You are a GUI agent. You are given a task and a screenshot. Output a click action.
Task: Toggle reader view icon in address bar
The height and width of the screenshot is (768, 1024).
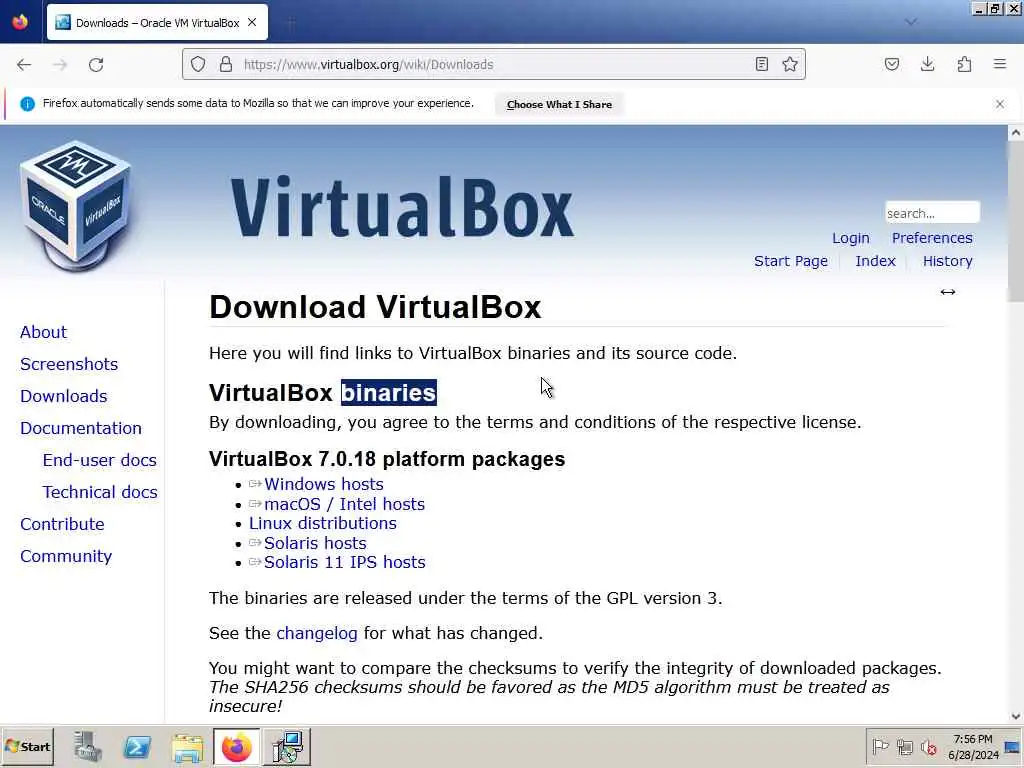pyautogui.click(x=761, y=64)
